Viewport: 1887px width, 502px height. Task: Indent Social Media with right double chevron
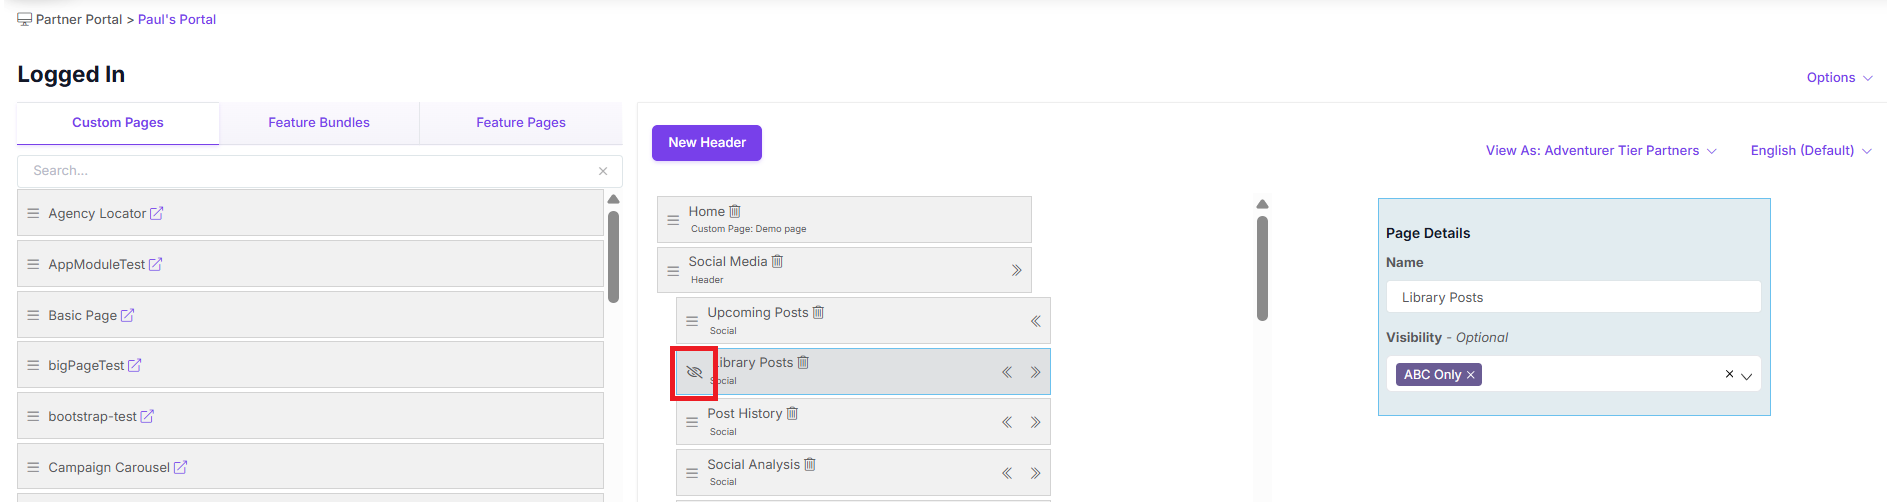[x=1016, y=270]
